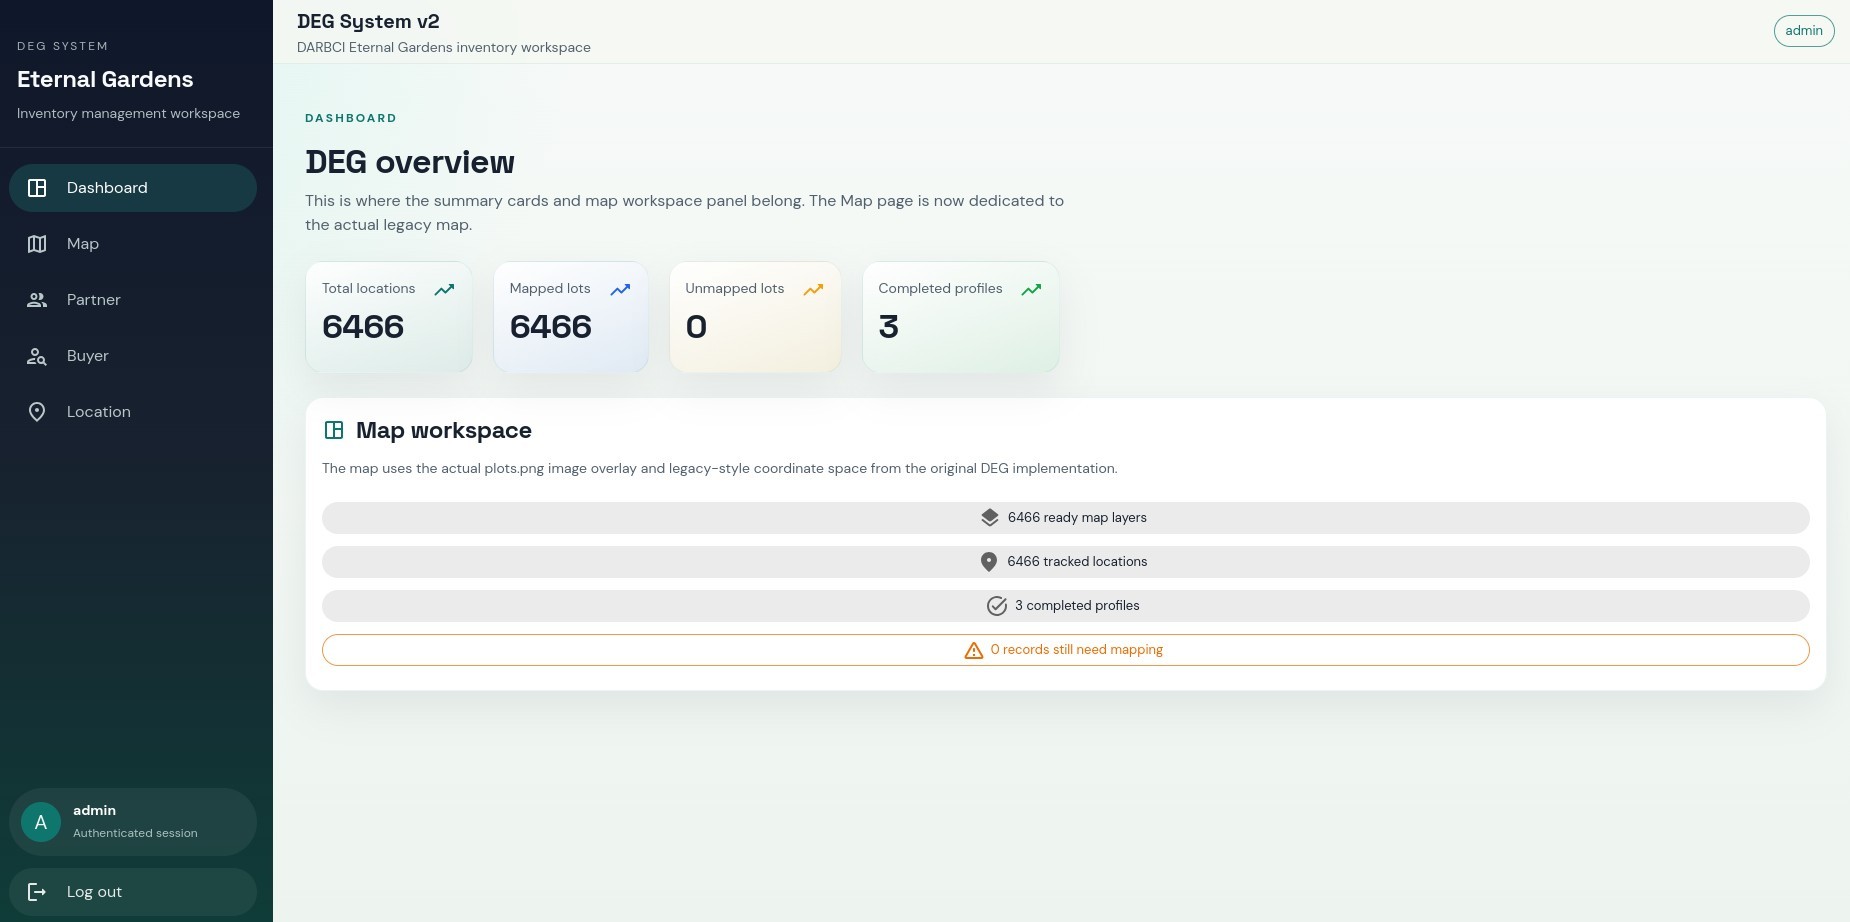Click the Dashboard grid icon in sidebar
Screen dimensions: 1850x922
coord(37,188)
